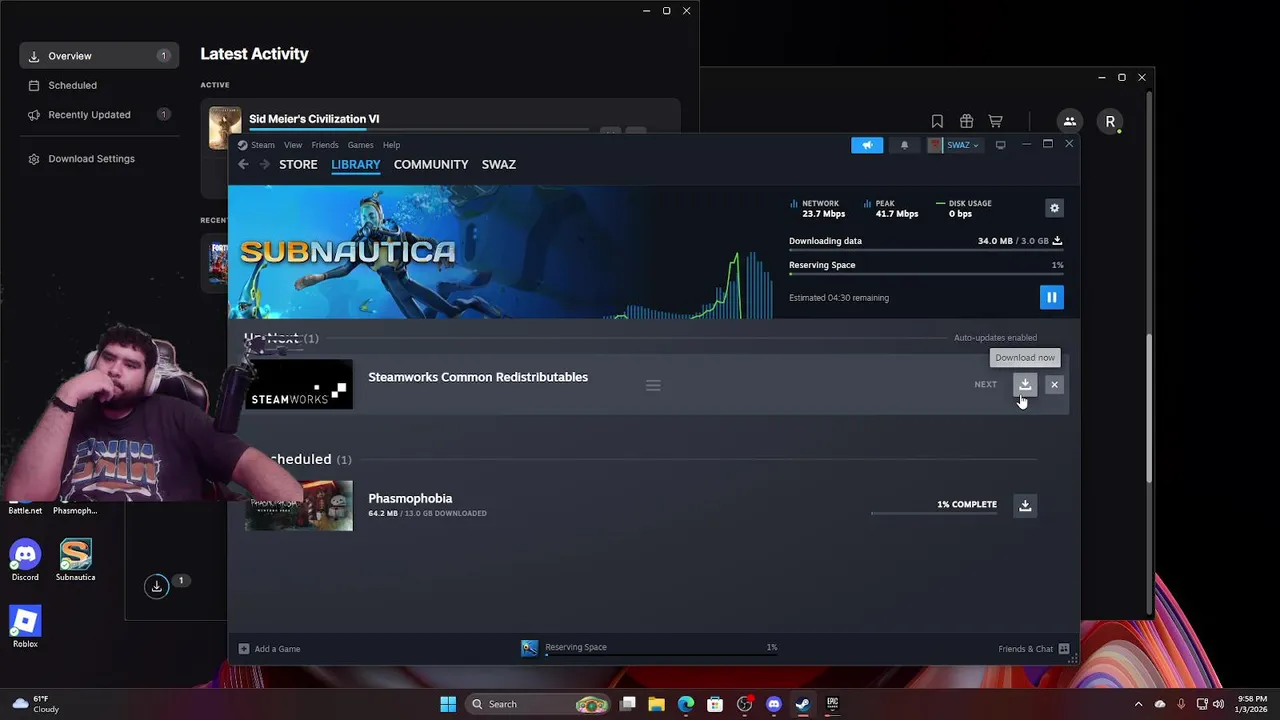Open the weather widget showing Cloudy
The height and width of the screenshot is (720, 1280).
(36, 704)
